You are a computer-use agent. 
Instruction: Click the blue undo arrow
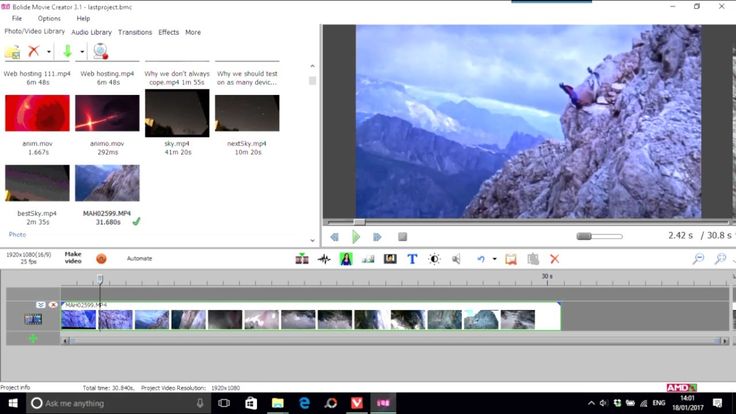(x=481, y=259)
